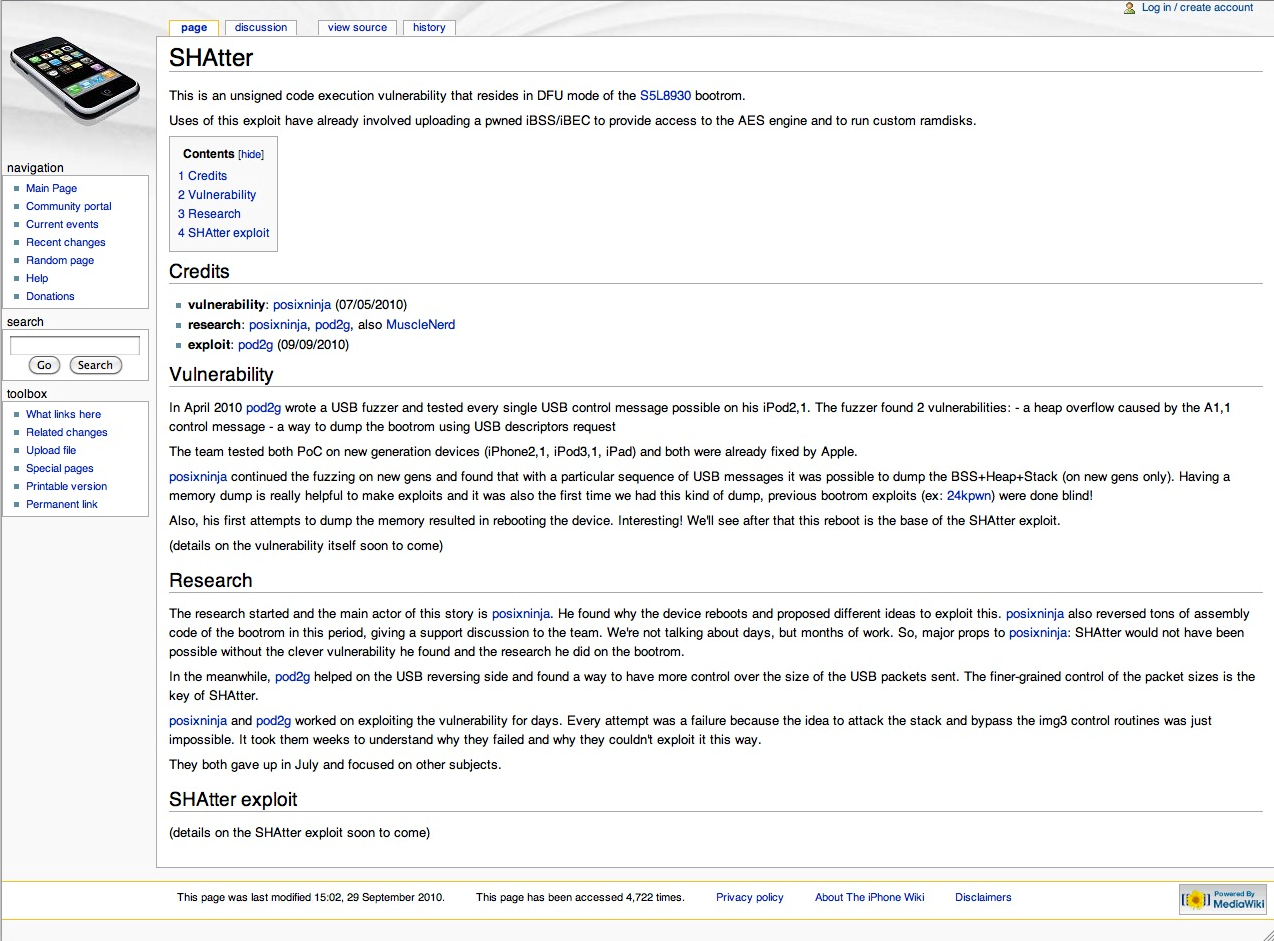Open the 24kpwn link
Viewport: 1274px width, 941px height.
969,496
